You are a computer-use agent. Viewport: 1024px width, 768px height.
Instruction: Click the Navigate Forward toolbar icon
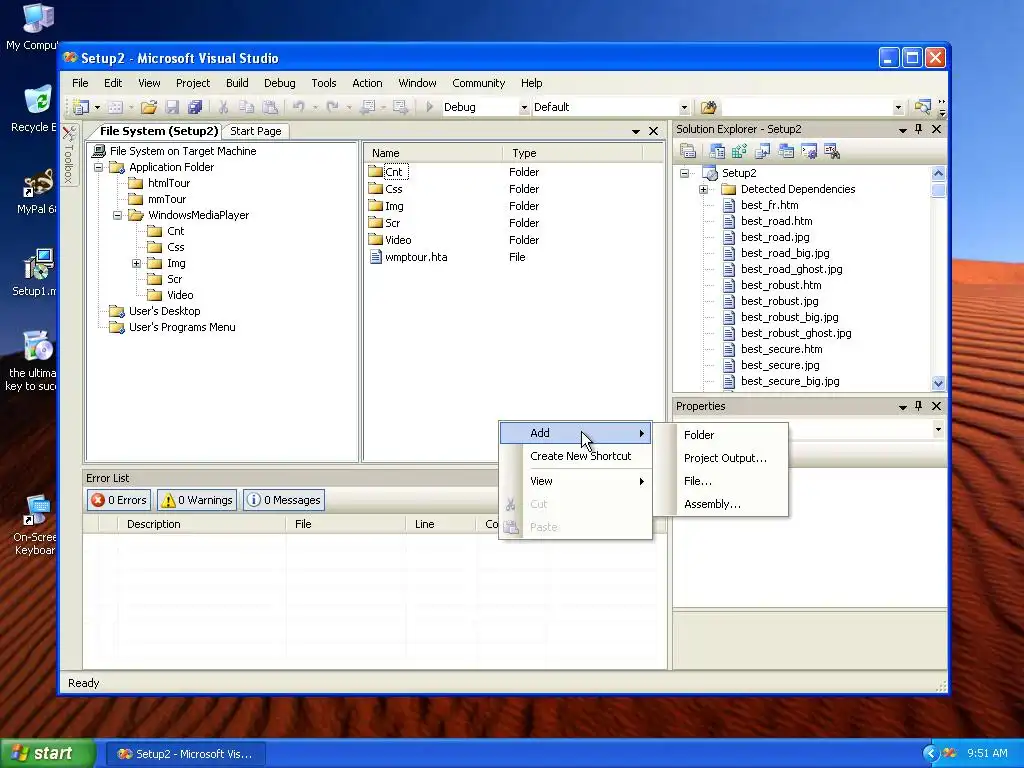(x=400, y=107)
